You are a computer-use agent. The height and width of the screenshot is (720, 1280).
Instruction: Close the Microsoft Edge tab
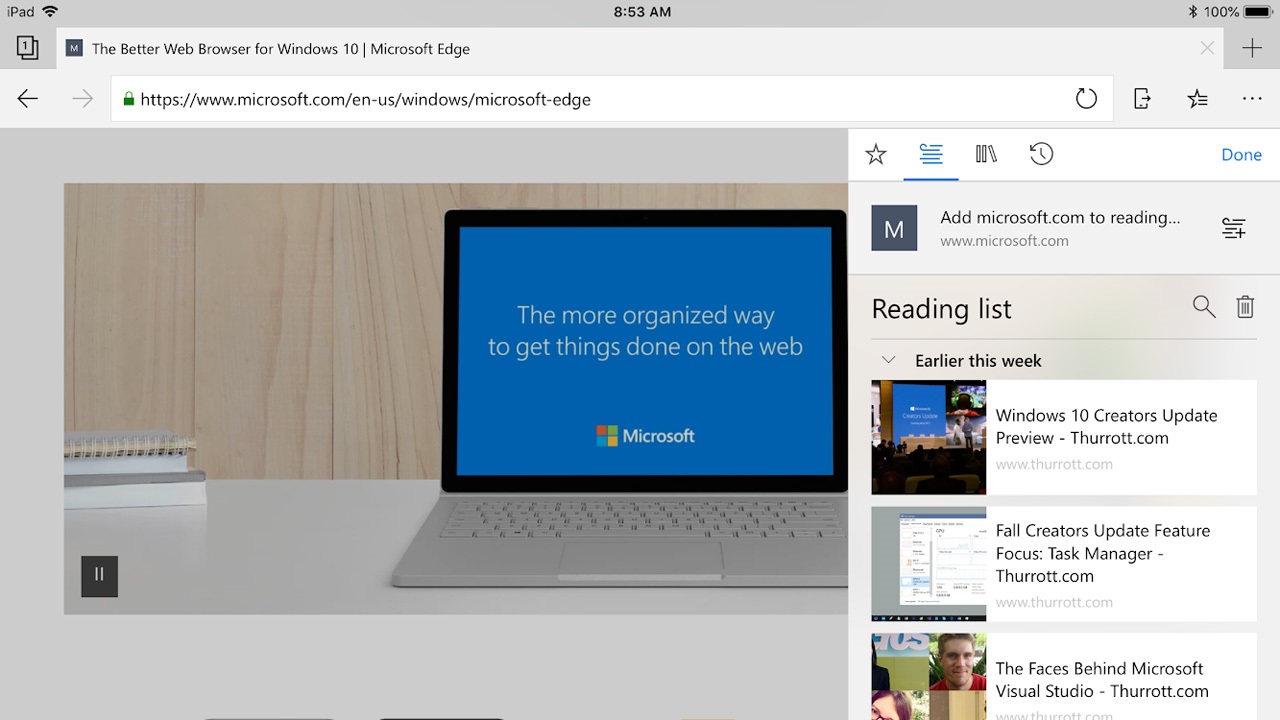click(x=1207, y=48)
